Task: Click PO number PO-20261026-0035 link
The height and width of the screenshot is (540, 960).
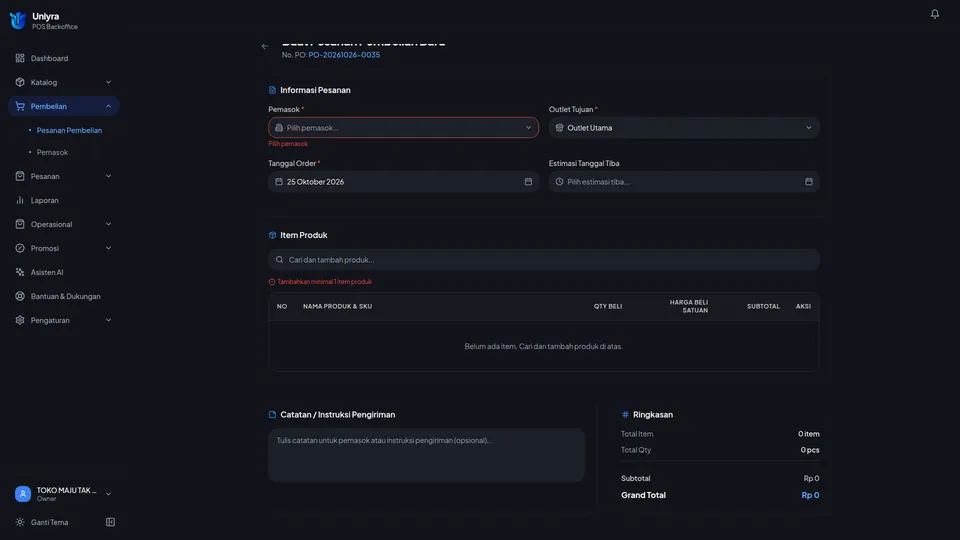Action: coord(344,54)
